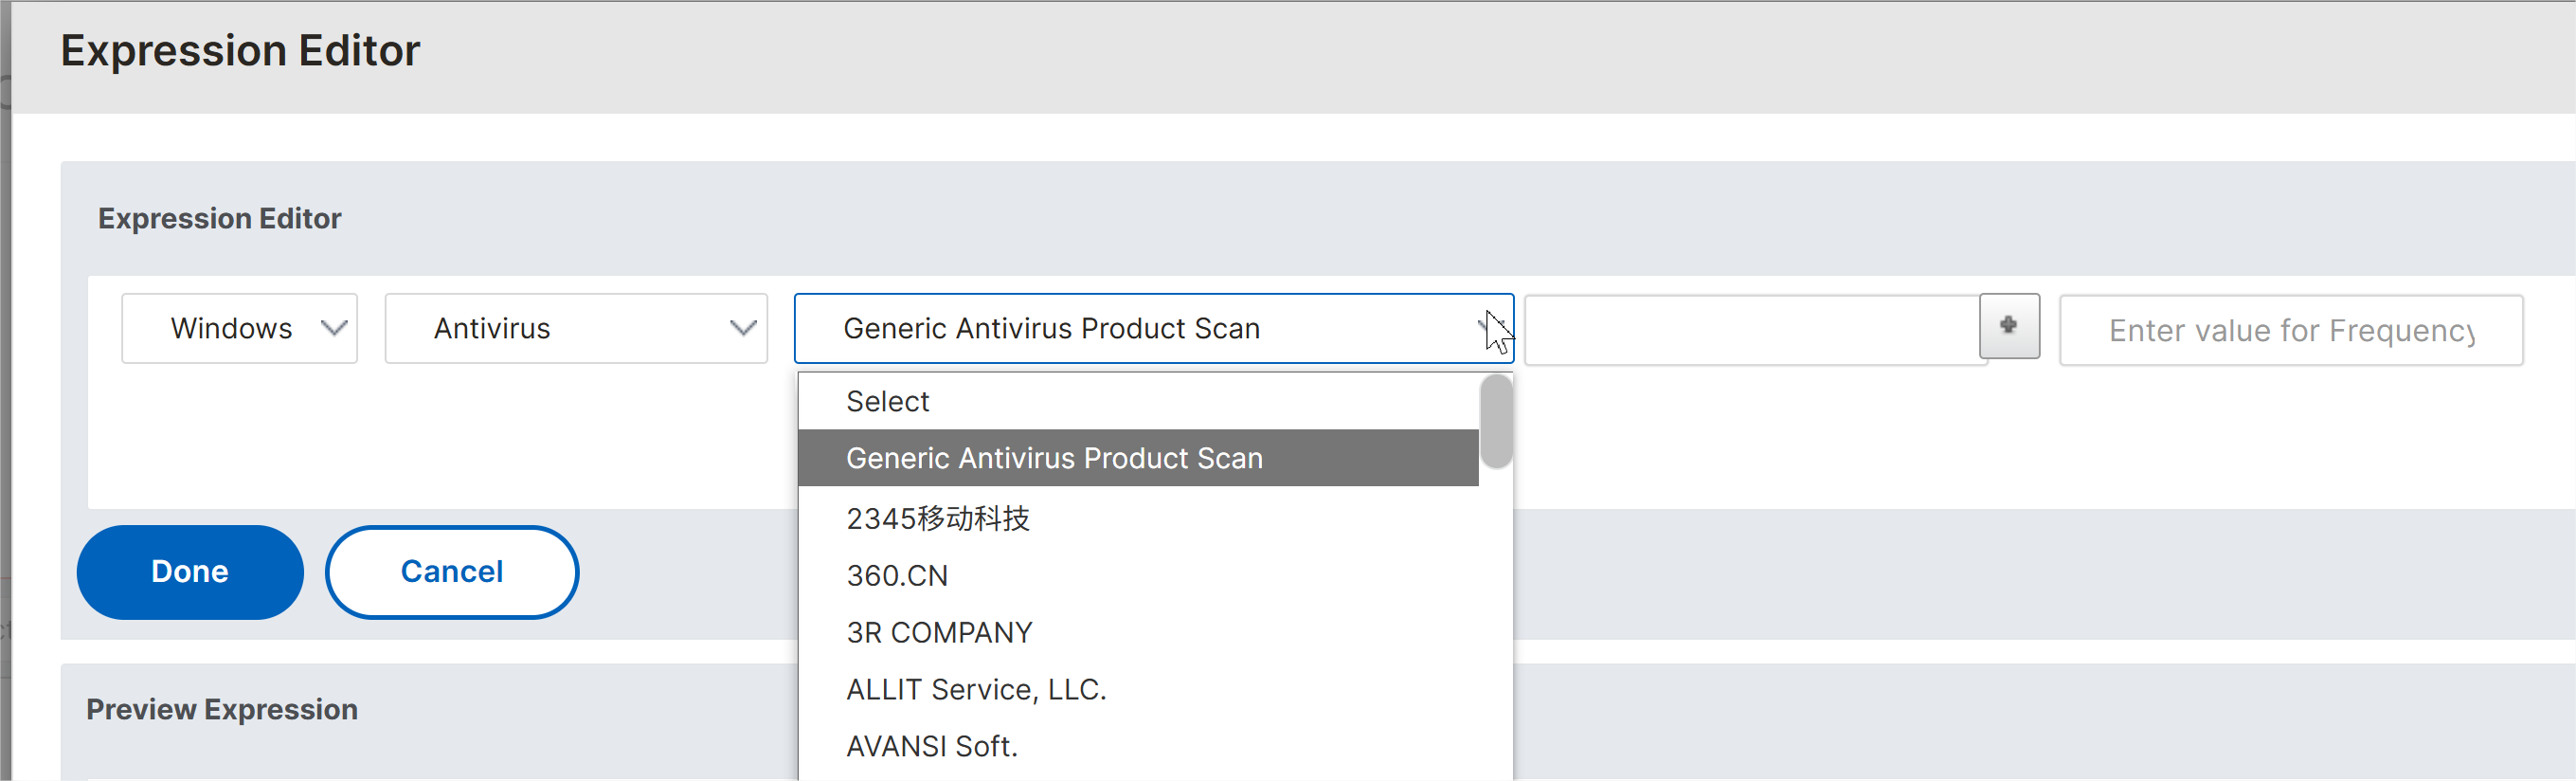The width and height of the screenshot is (2576, 781).
Task: Open the Windows operating system dropdown
Action: click(239, 328)
